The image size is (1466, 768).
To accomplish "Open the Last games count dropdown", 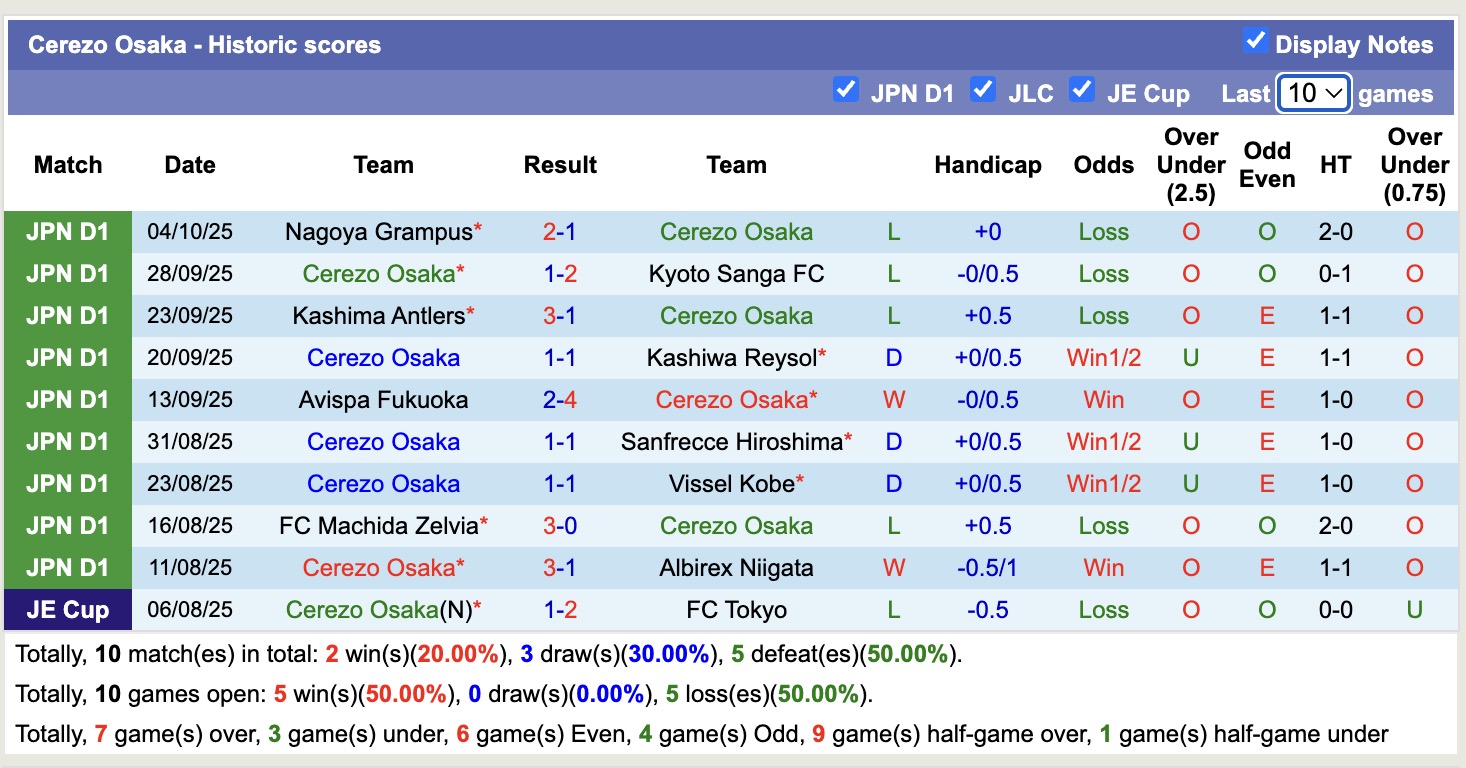I will click(x=1313, y=92).
